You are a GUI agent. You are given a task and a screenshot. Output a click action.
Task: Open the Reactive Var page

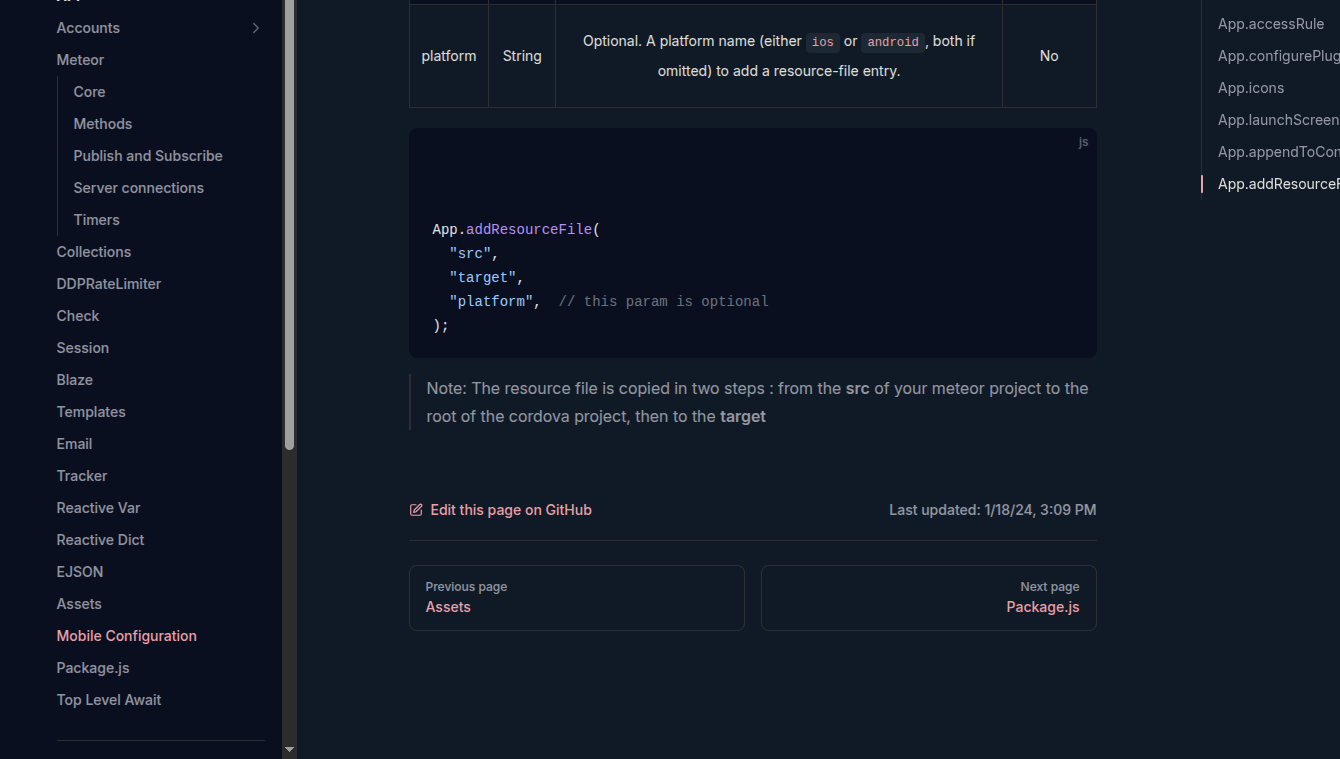tap(98, 508)
